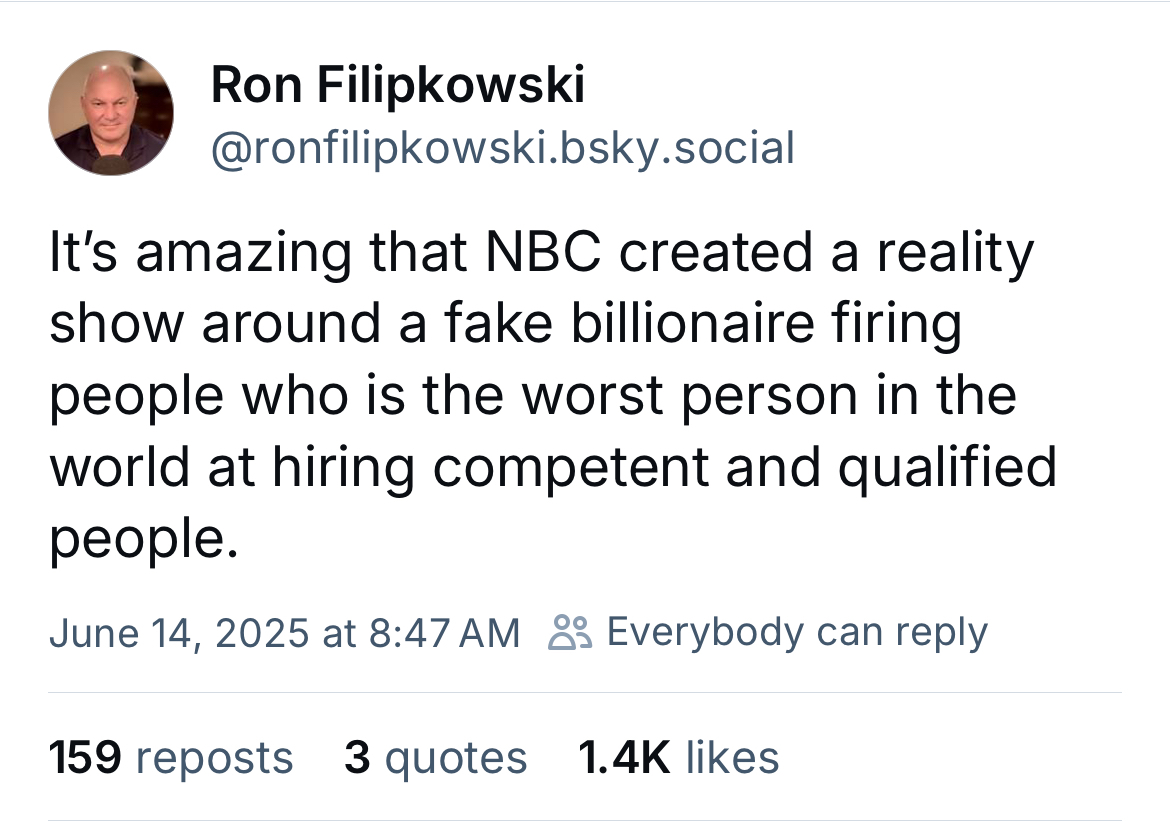Click the '3' quote count number
1170x822 pixels.
pyautogui.click(x=357, y=757)
